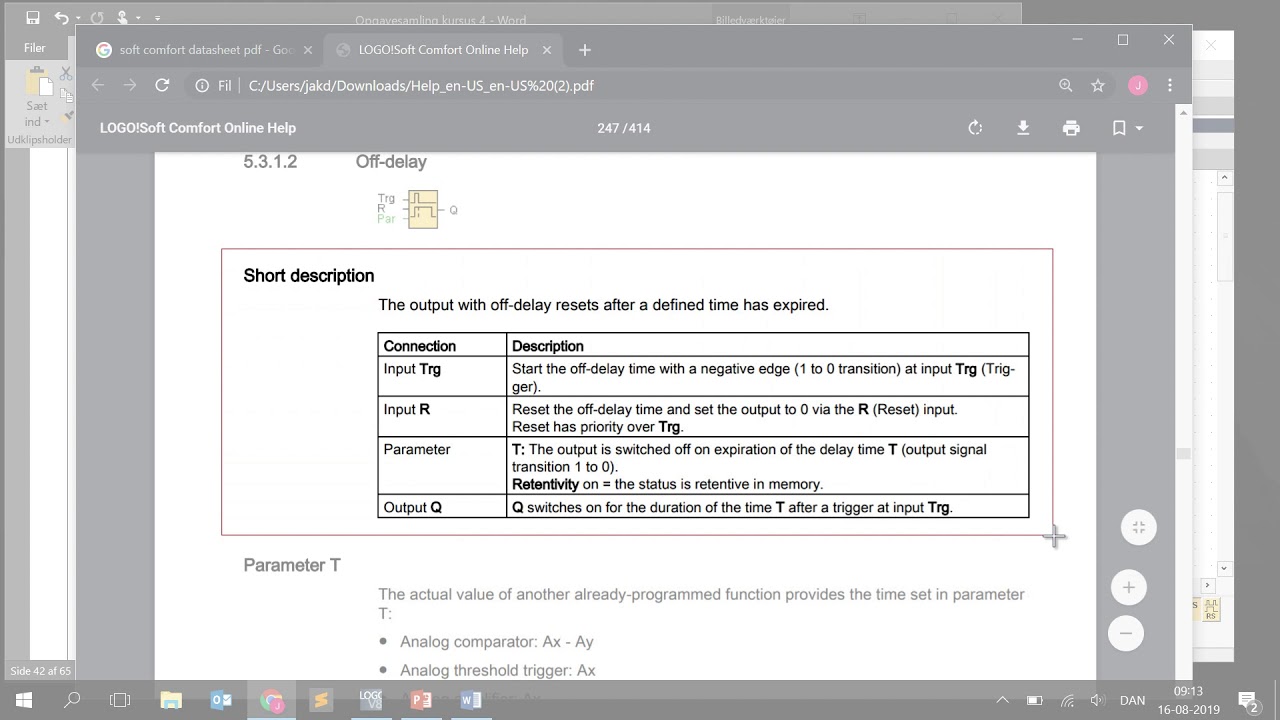Zoom in on the PDF
This screenshot has height=720, width=1280.
click(x=1128, y=588)
